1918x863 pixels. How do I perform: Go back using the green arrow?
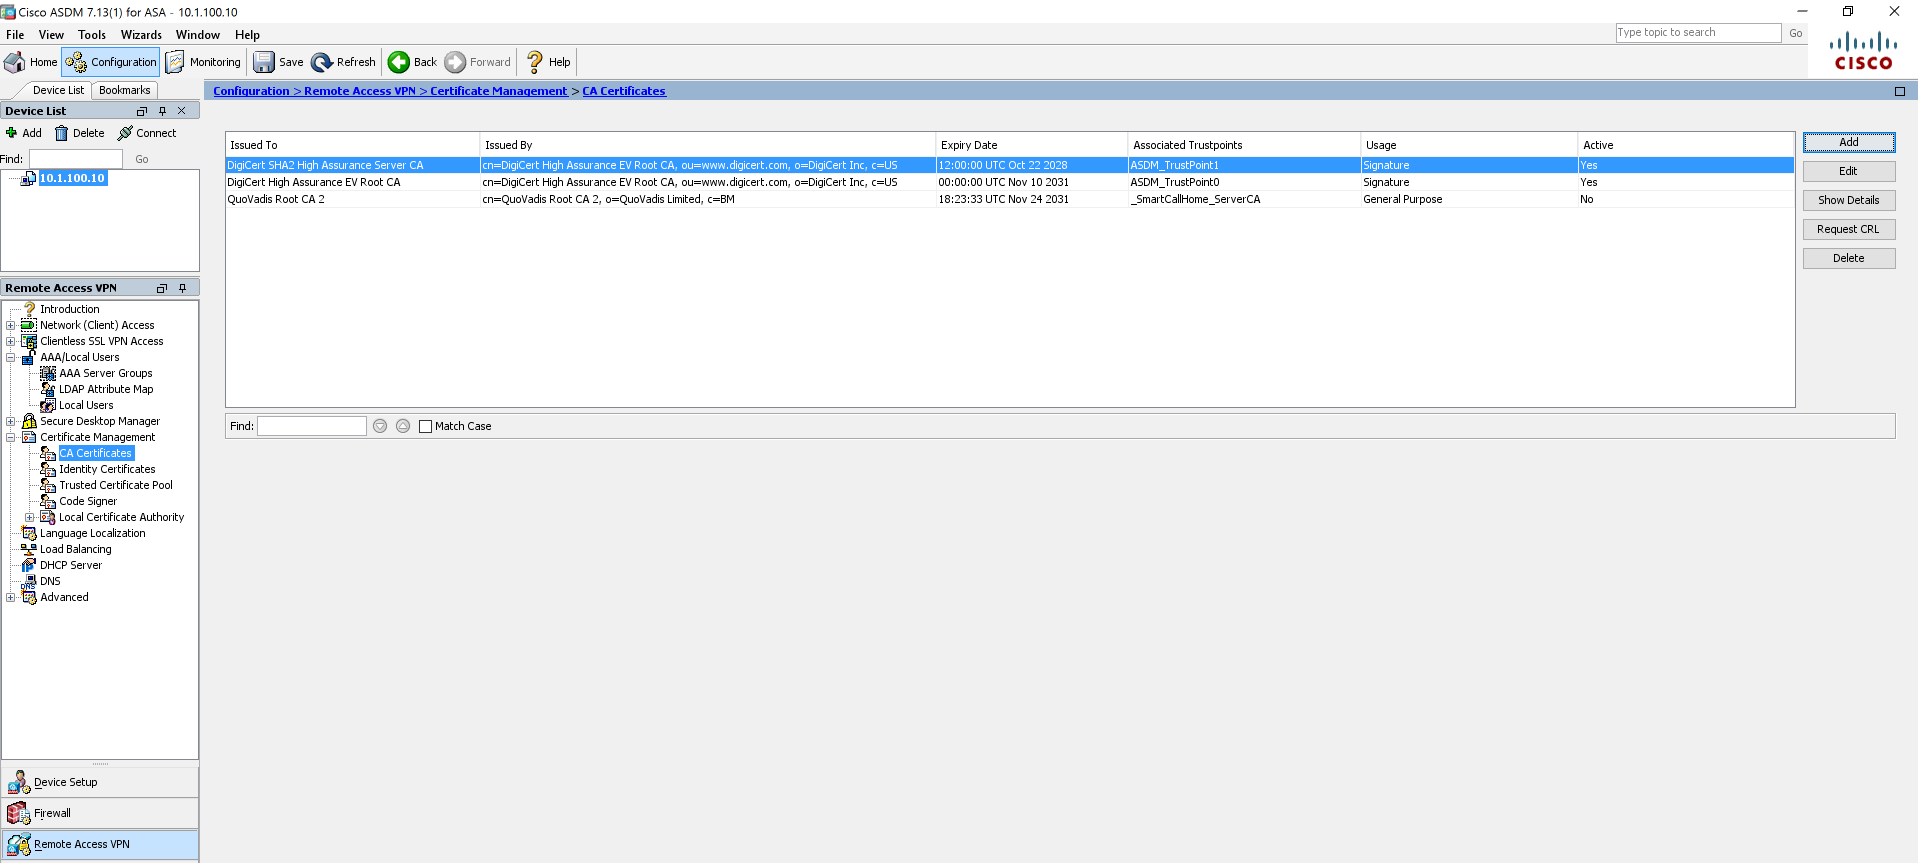click(399, 62)
